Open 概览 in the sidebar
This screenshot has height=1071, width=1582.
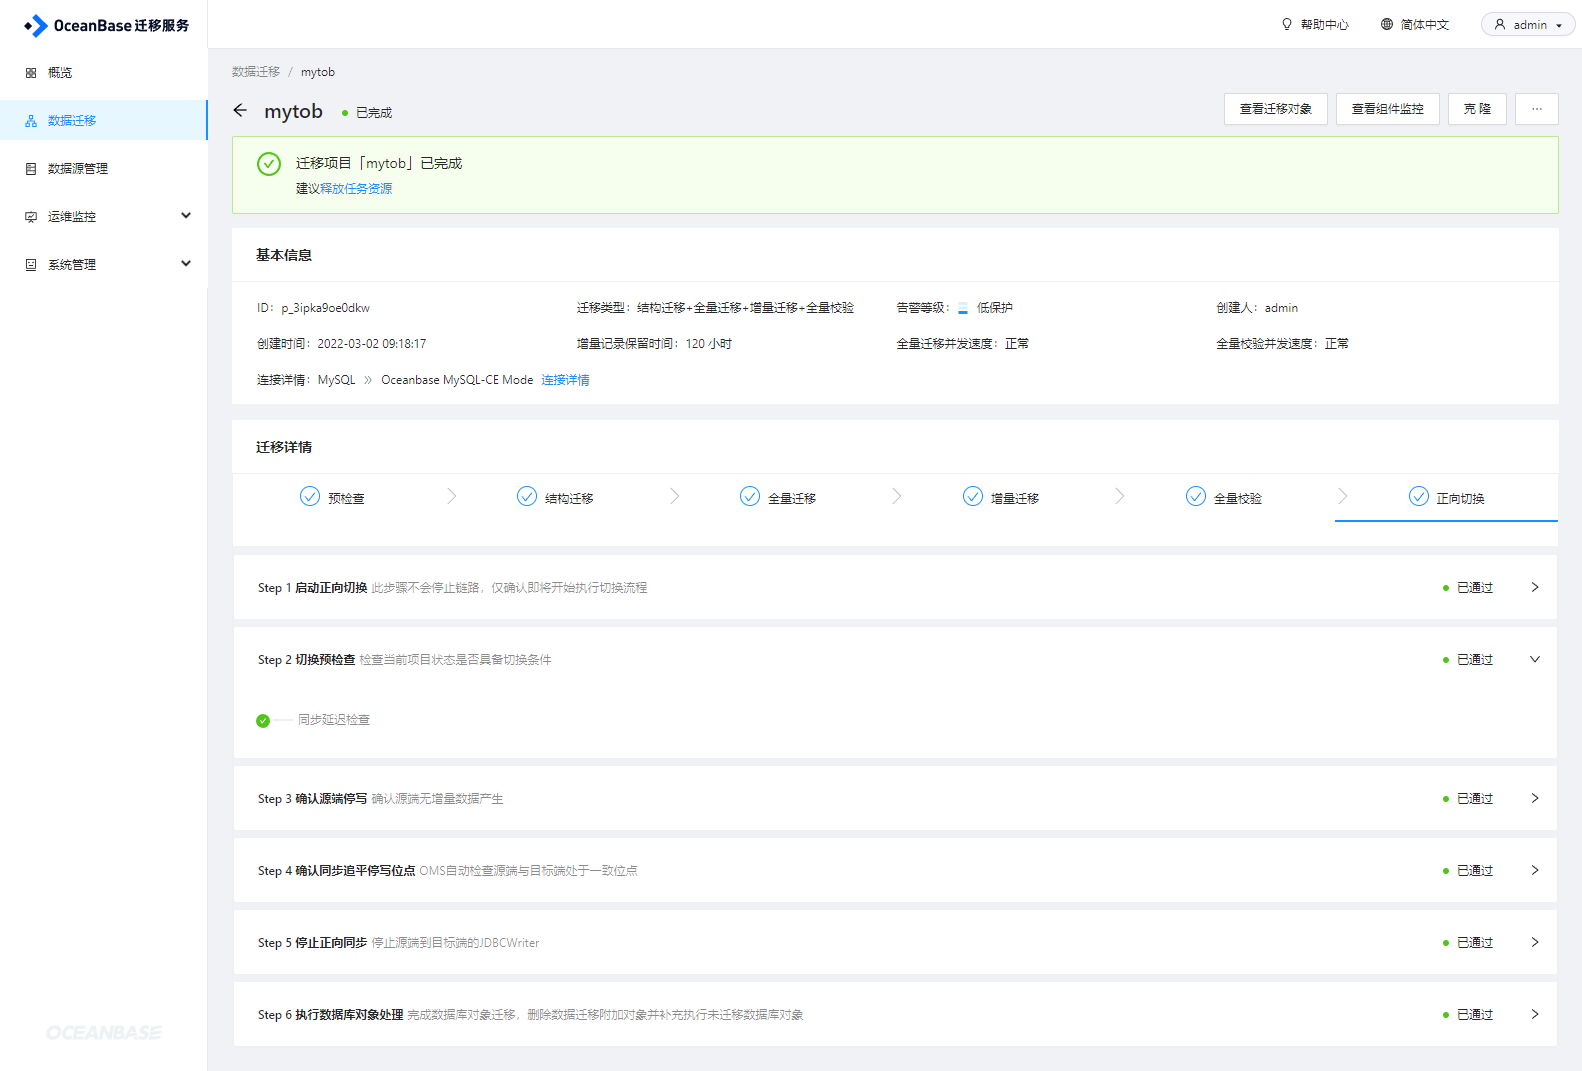[x=104, y=73]
